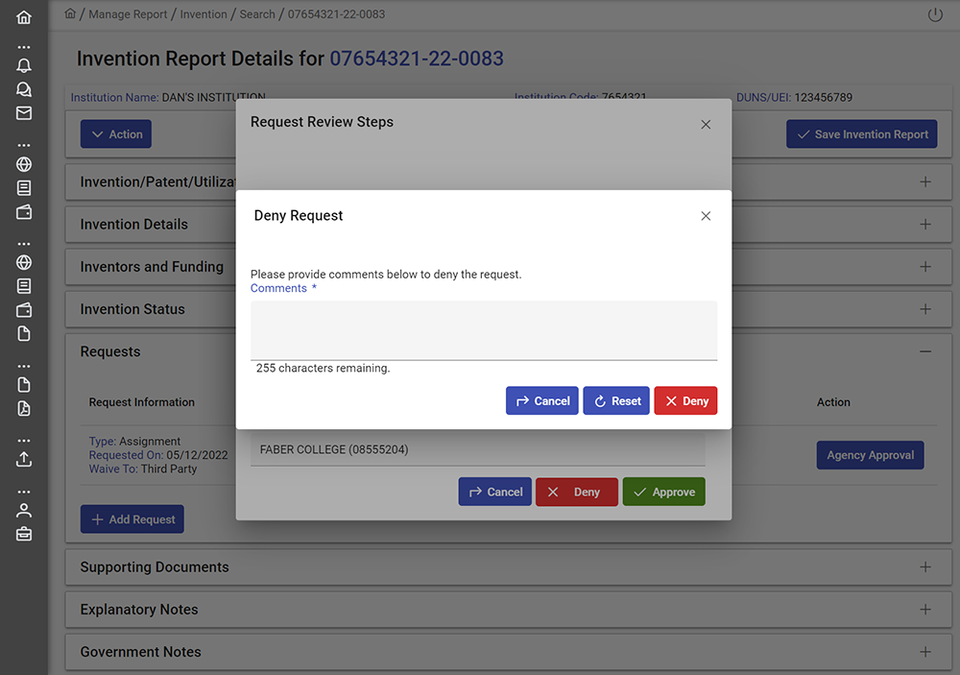The image size is (960, 675).
Task: Open the mail envelope icon
Action: [x=23, y=113]
